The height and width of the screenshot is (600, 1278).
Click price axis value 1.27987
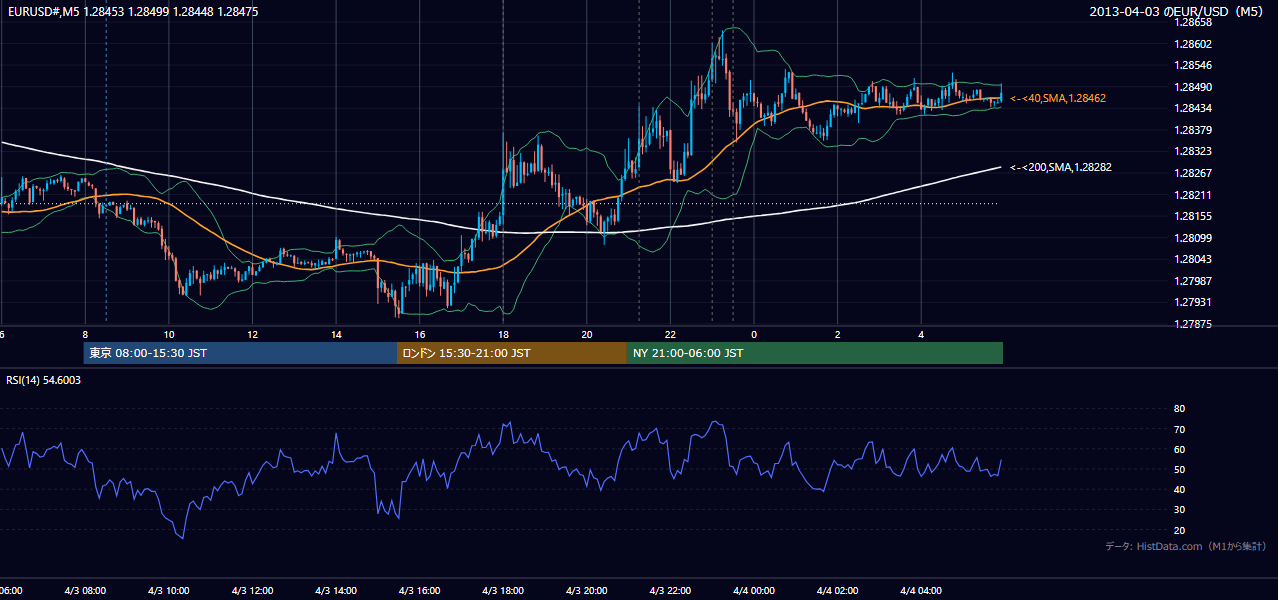pyautogui.click(x=1193, y=281)
